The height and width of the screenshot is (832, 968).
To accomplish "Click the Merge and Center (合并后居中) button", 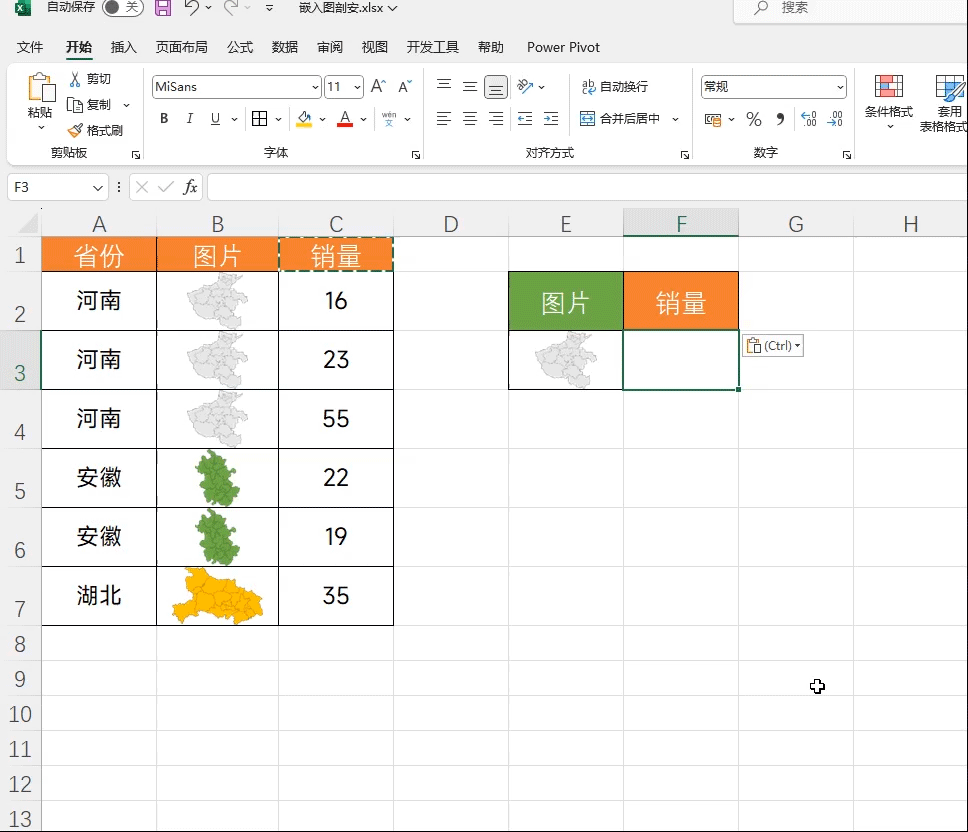I will pyautogui.click(x=620, y=119).
